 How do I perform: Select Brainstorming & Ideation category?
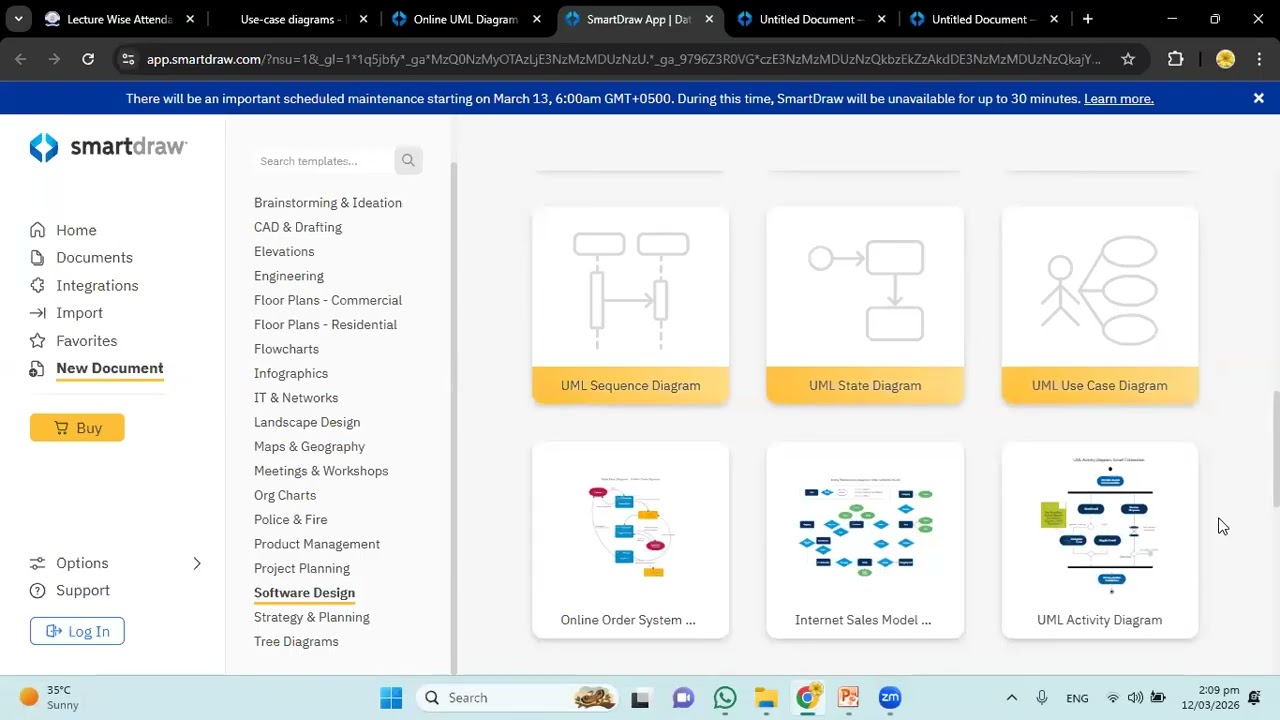(x=328, y=203)
